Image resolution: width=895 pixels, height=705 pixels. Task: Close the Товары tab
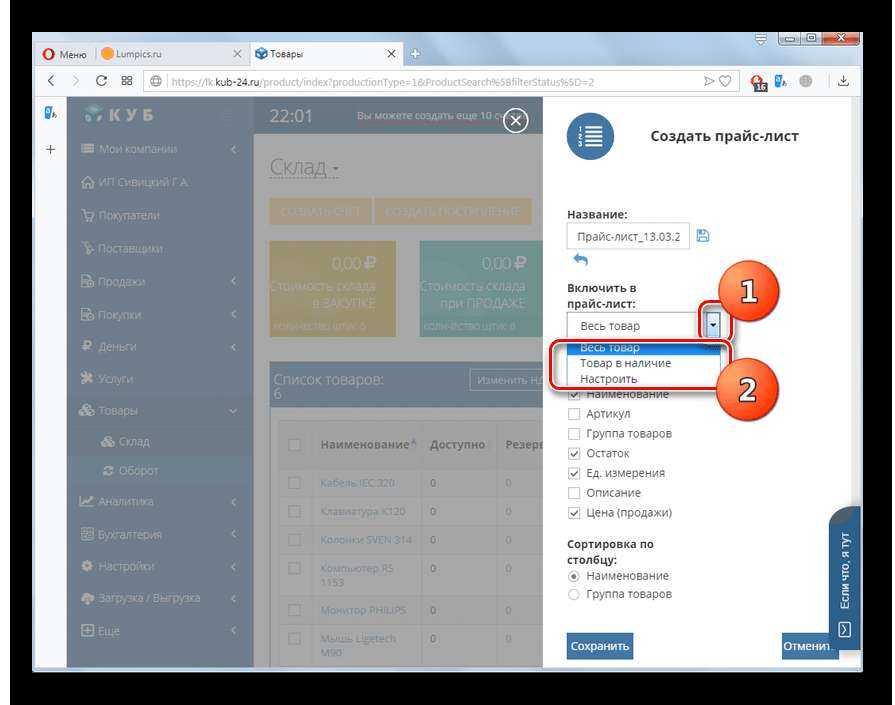391,54
